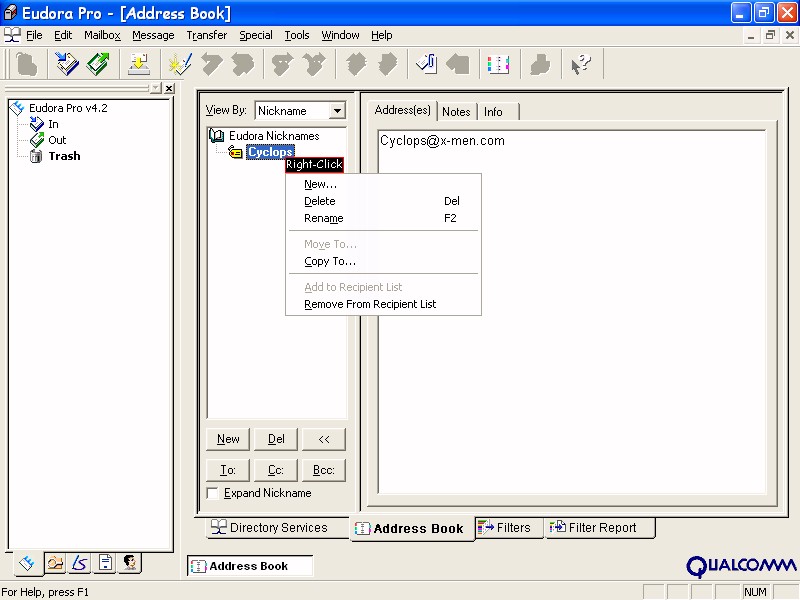Click the Forward toolbar icon
This screenshot has height=600, width=800.
click(x=283, y=65)
